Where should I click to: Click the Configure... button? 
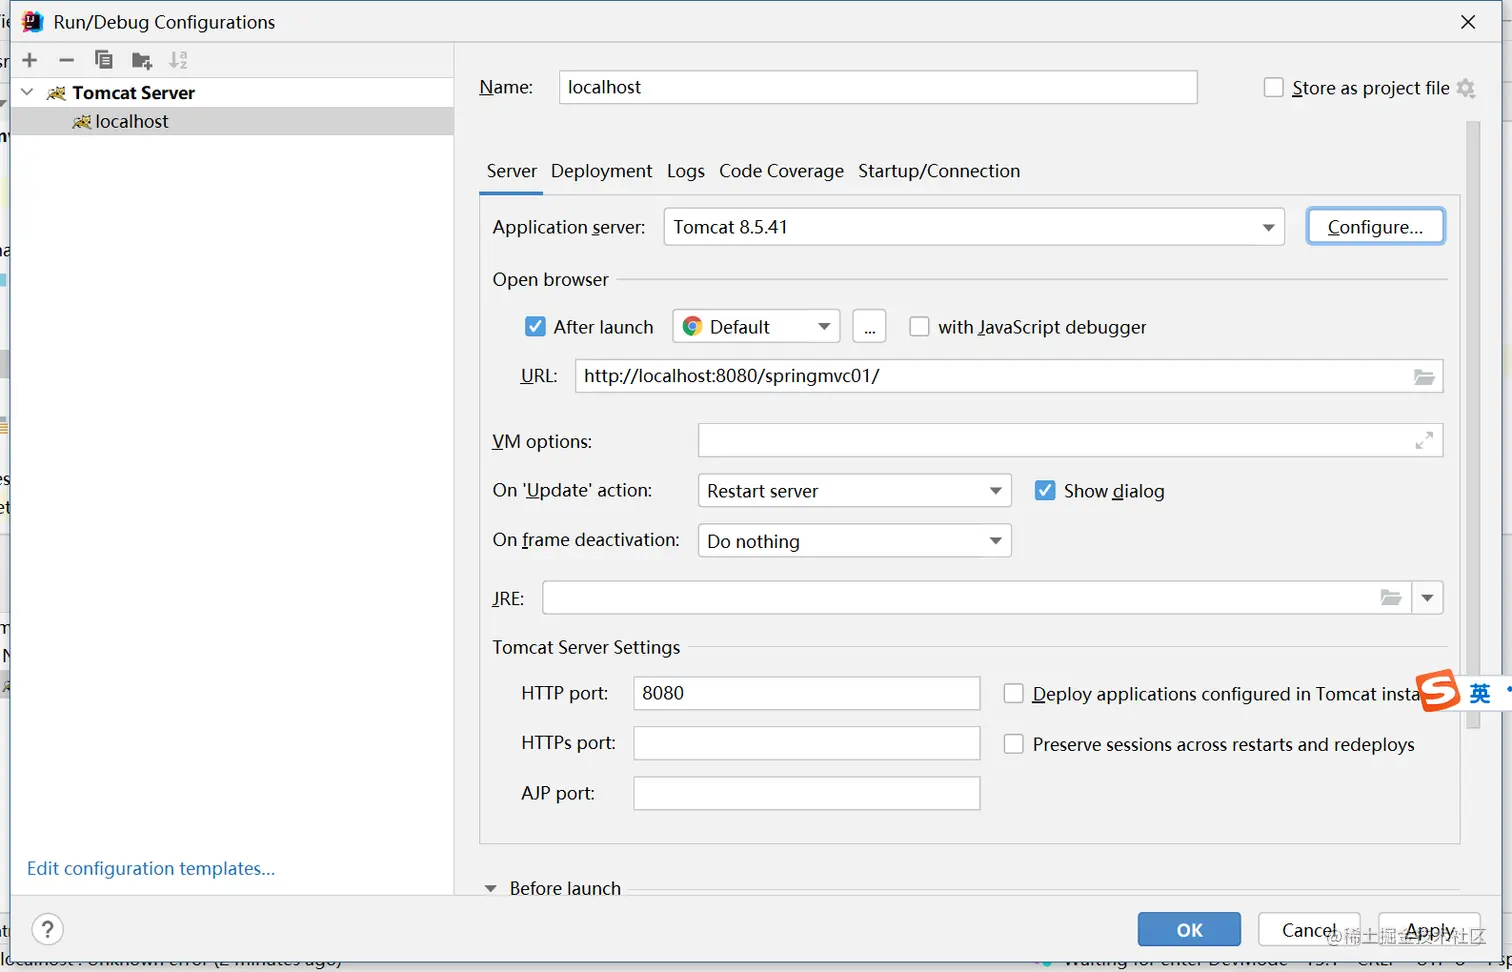[1375, 227]
